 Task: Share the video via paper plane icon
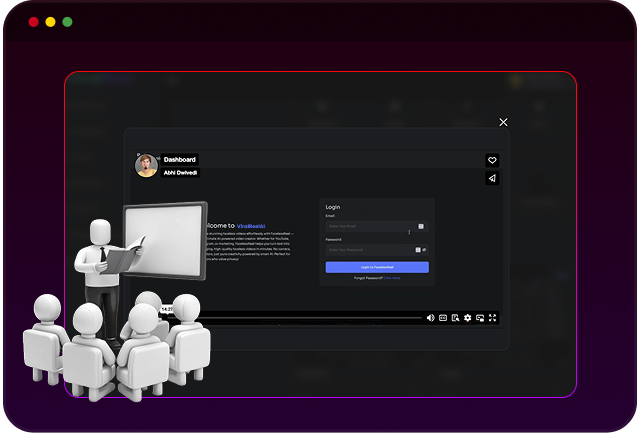tap(492, 178)
